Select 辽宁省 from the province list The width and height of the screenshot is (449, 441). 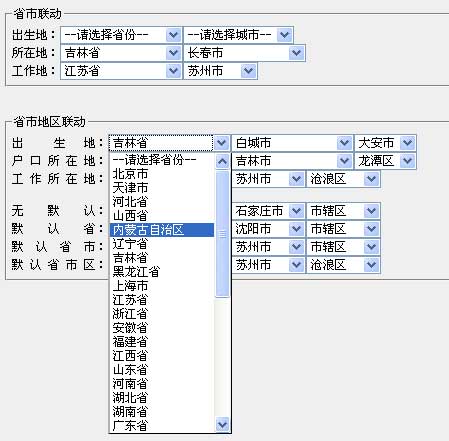point(162,244)
